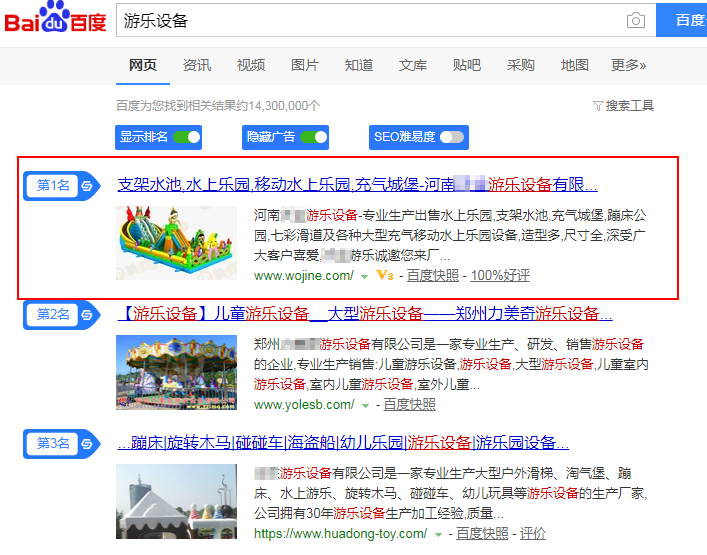Open the 100%好评 link
The width and height of the screenshot is (707, 555).
click(x=500, y=276)
